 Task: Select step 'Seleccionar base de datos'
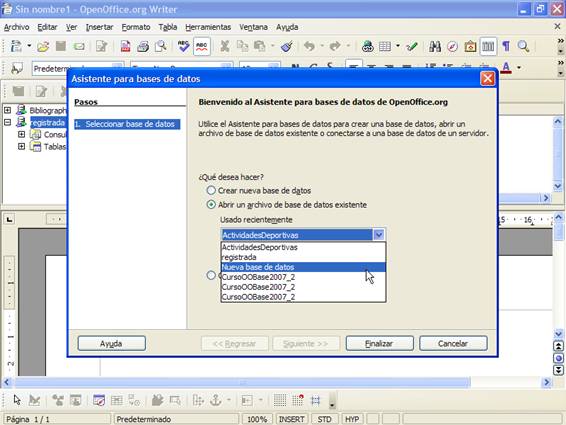[127, 124]
